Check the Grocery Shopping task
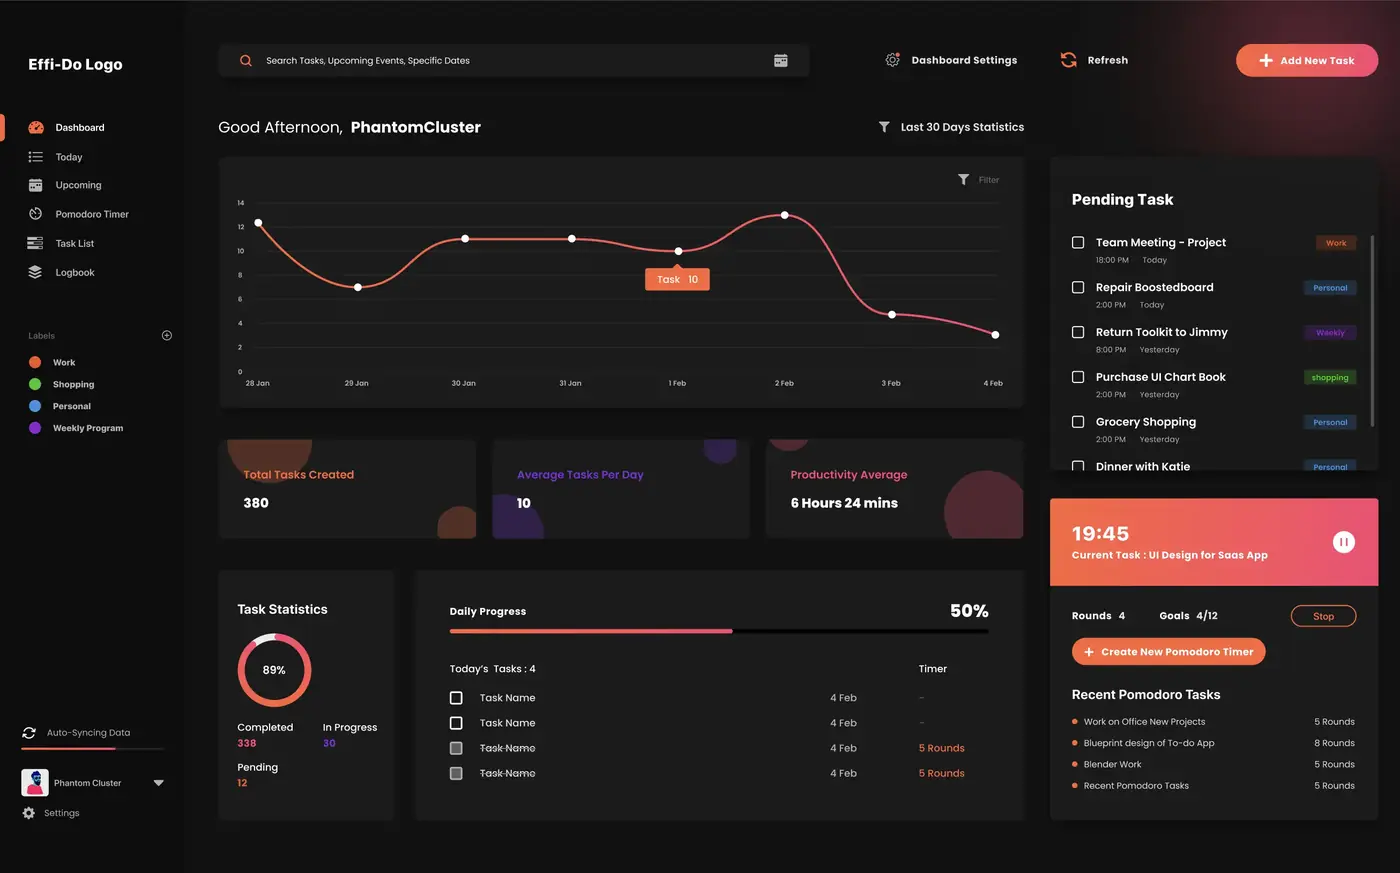1400x873 pixels. pyautogui.click(x=1078, y=422)
